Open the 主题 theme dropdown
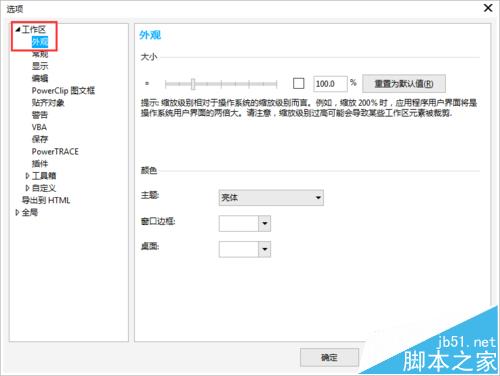The height and width of the screenshot is (376, 500). tap(271, 198)
